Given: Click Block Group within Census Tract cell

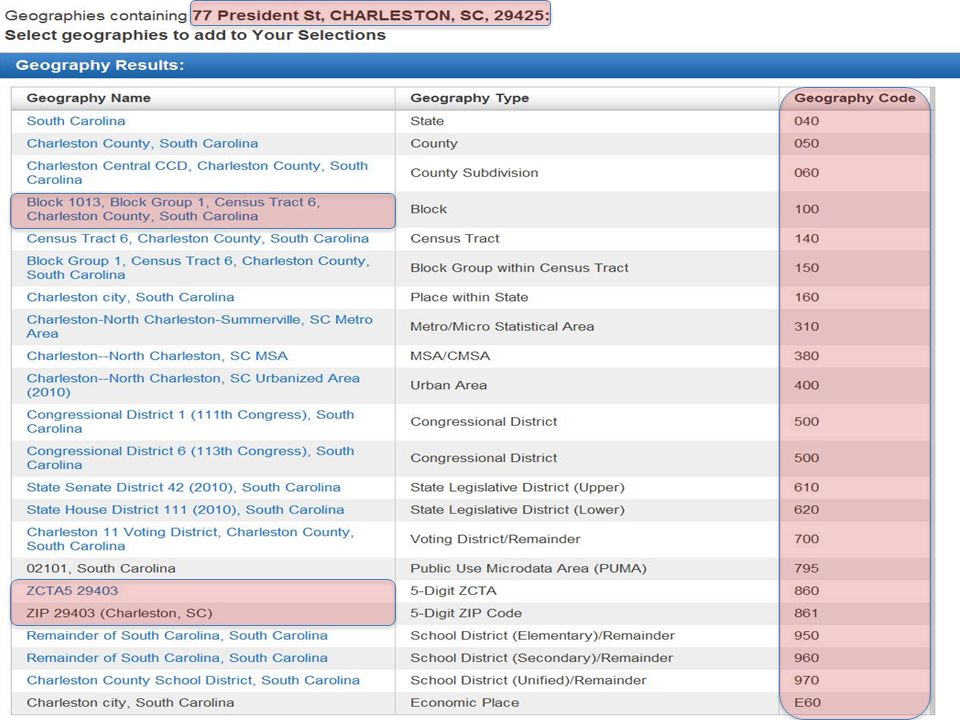Looking at the screenshot, I should (x=519, y=268).
